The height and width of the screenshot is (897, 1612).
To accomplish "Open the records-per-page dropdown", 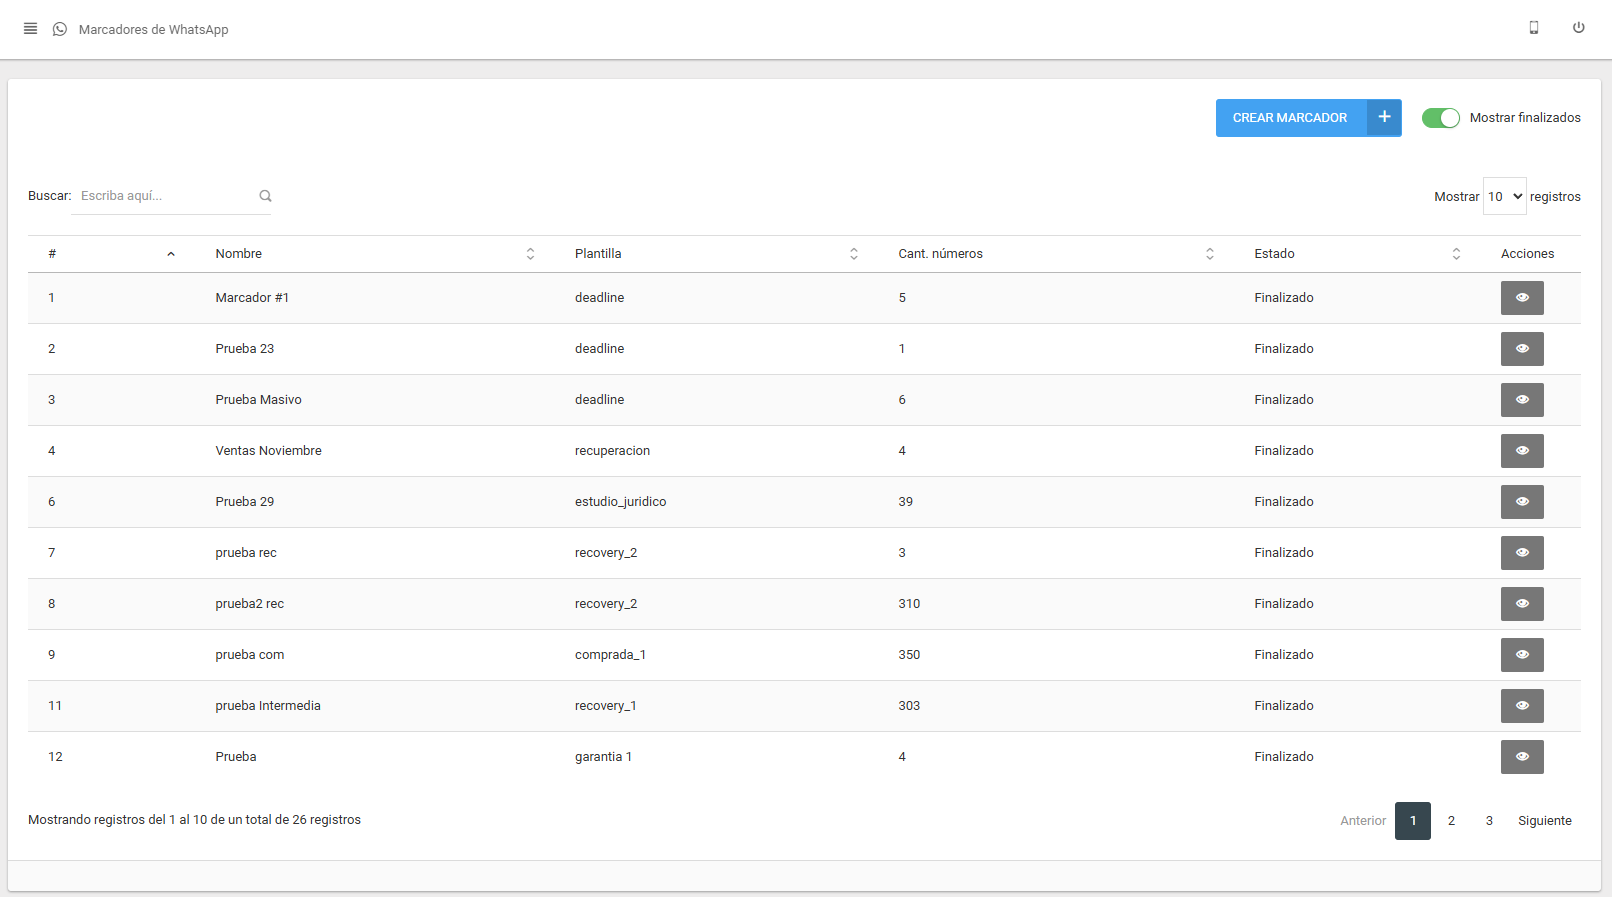I will click(x=1504, y=197).
